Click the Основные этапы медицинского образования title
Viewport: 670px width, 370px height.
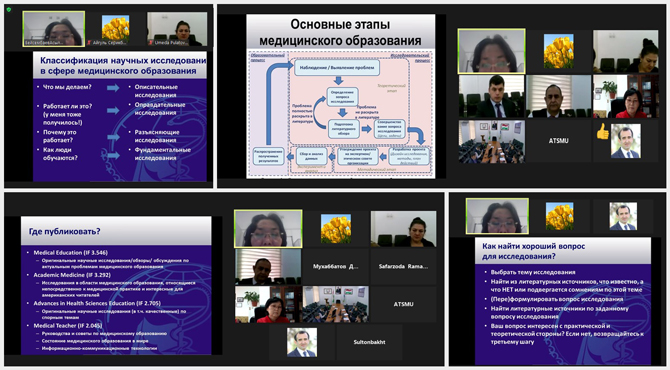340,32
